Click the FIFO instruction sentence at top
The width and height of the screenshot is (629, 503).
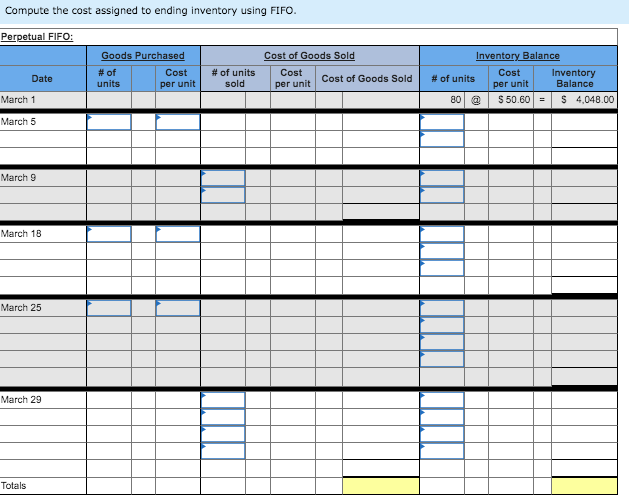(x=151, y=10)
